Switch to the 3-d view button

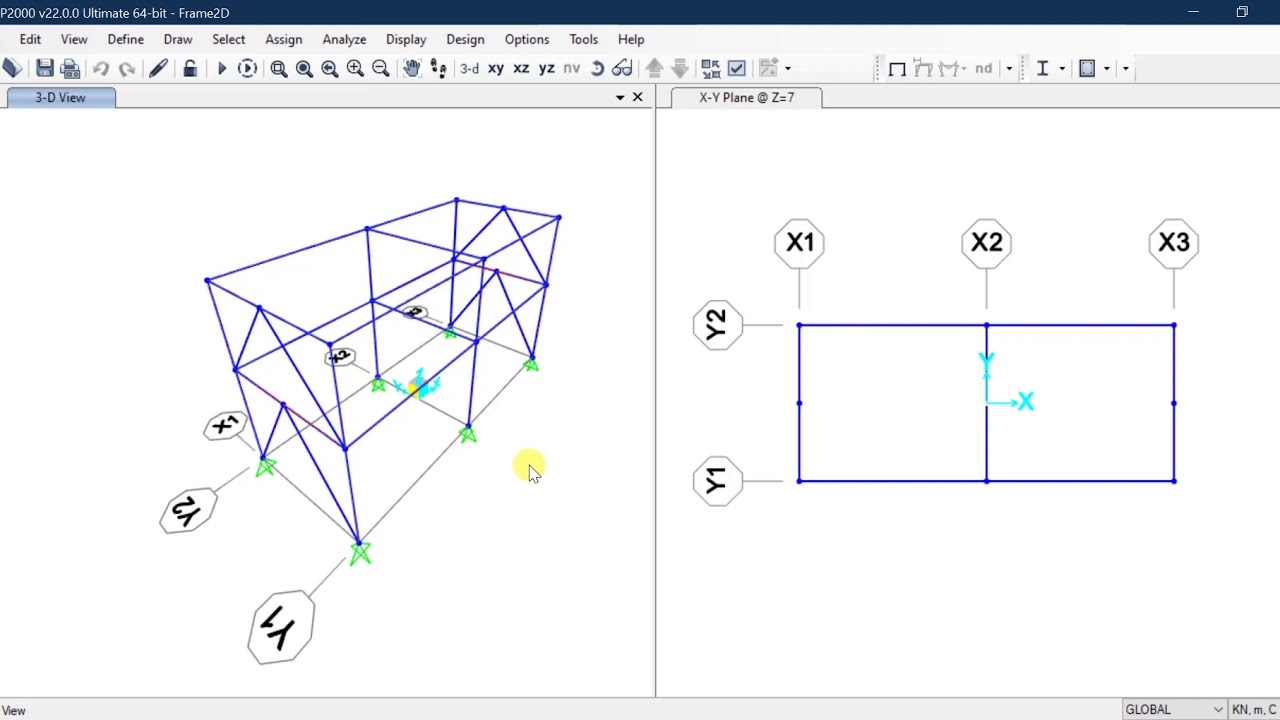[x=469, y=68]
